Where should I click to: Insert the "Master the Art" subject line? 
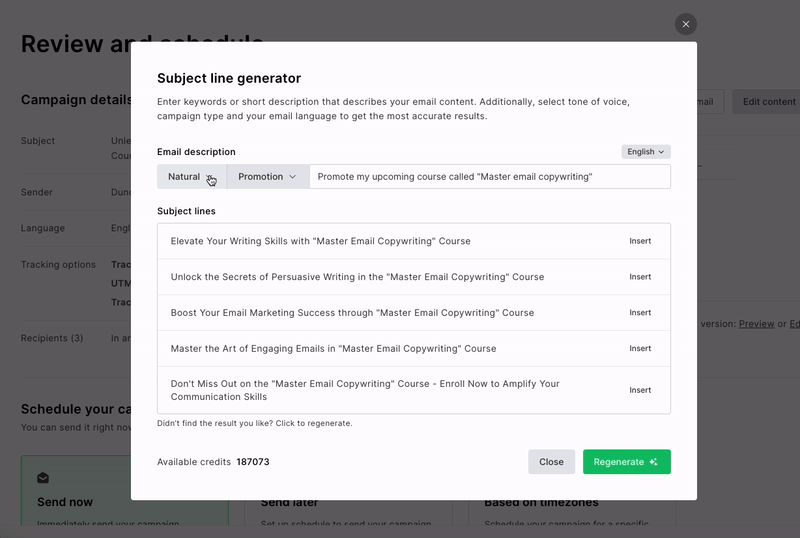[640, 348]
